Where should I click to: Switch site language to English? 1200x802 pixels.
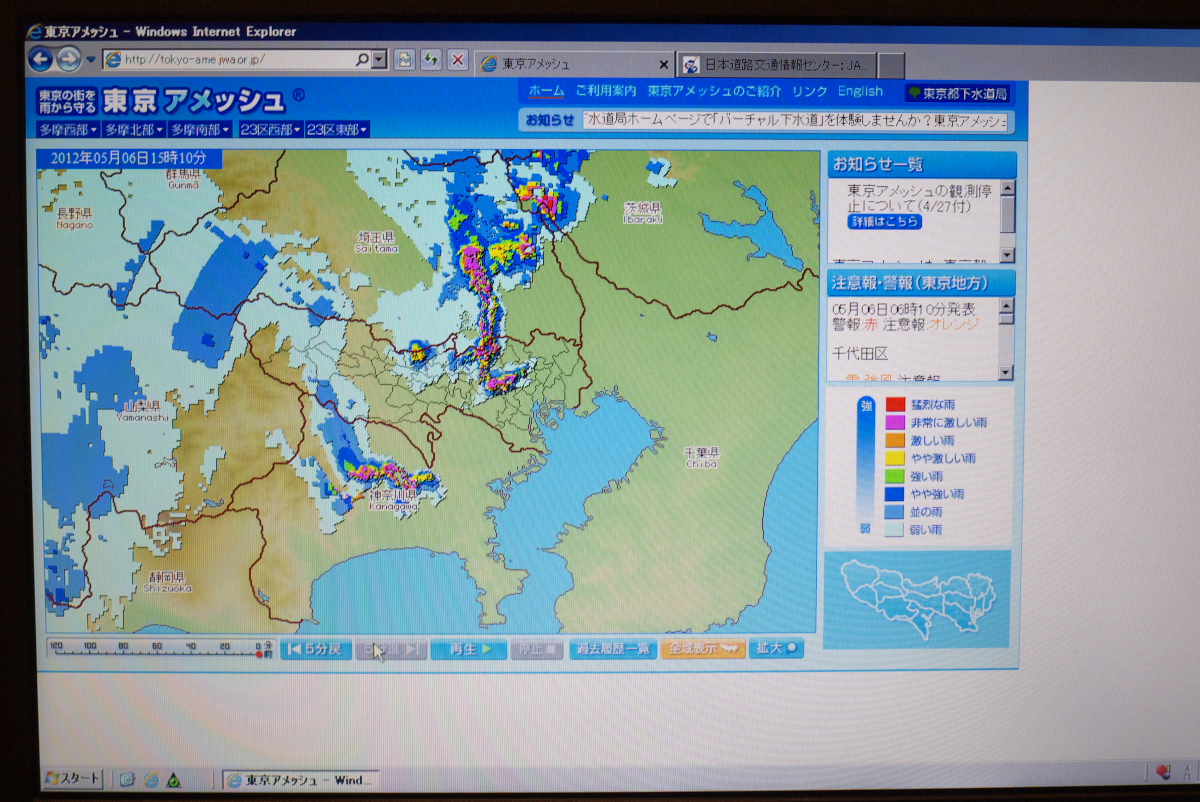(x=860, y=91)
